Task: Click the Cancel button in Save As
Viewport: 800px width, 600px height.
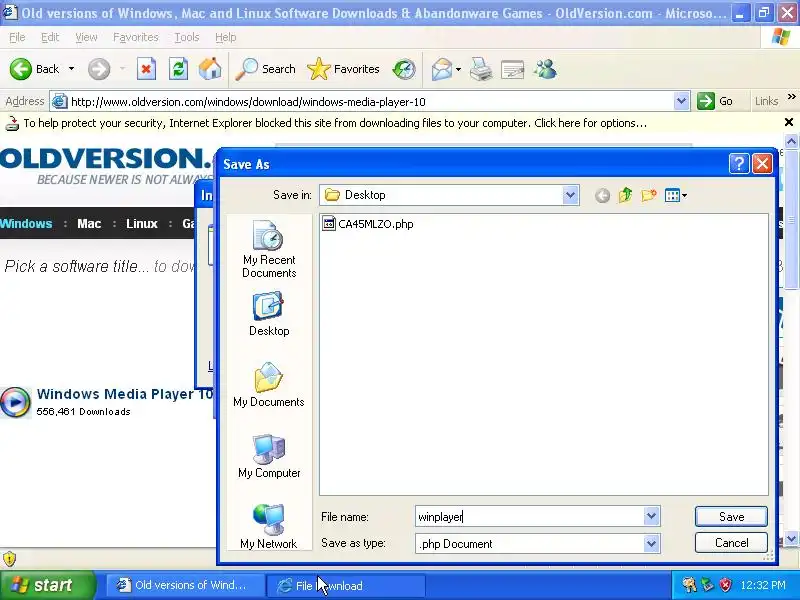Action: coord(731,543)
